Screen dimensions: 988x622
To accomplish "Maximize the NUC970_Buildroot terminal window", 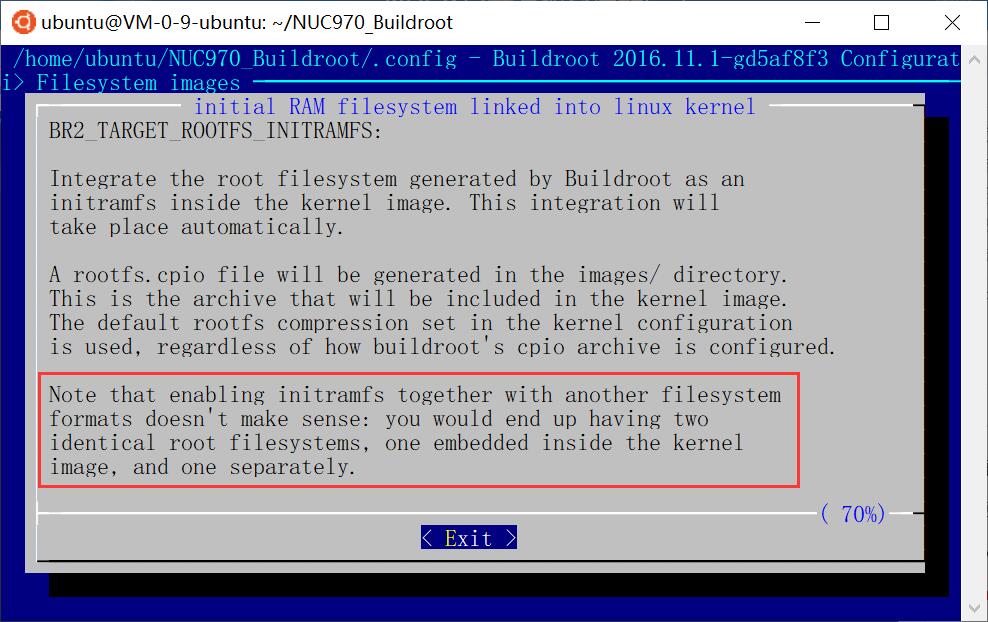I will pos(882,23).
